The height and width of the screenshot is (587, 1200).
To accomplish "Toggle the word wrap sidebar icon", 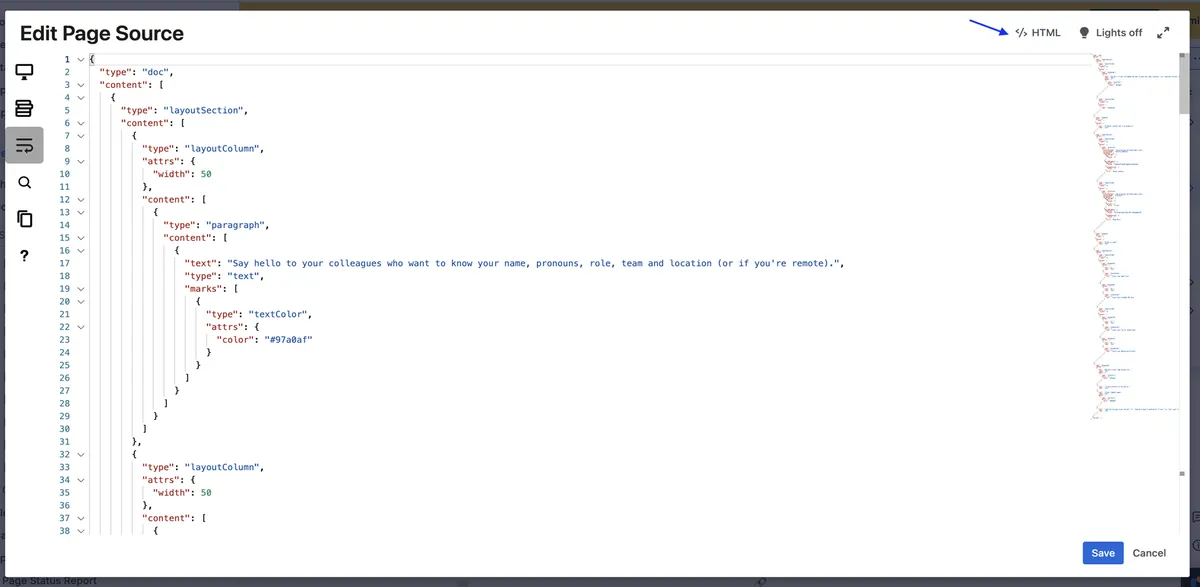I will pyautogui.click(x=24, y=145).
